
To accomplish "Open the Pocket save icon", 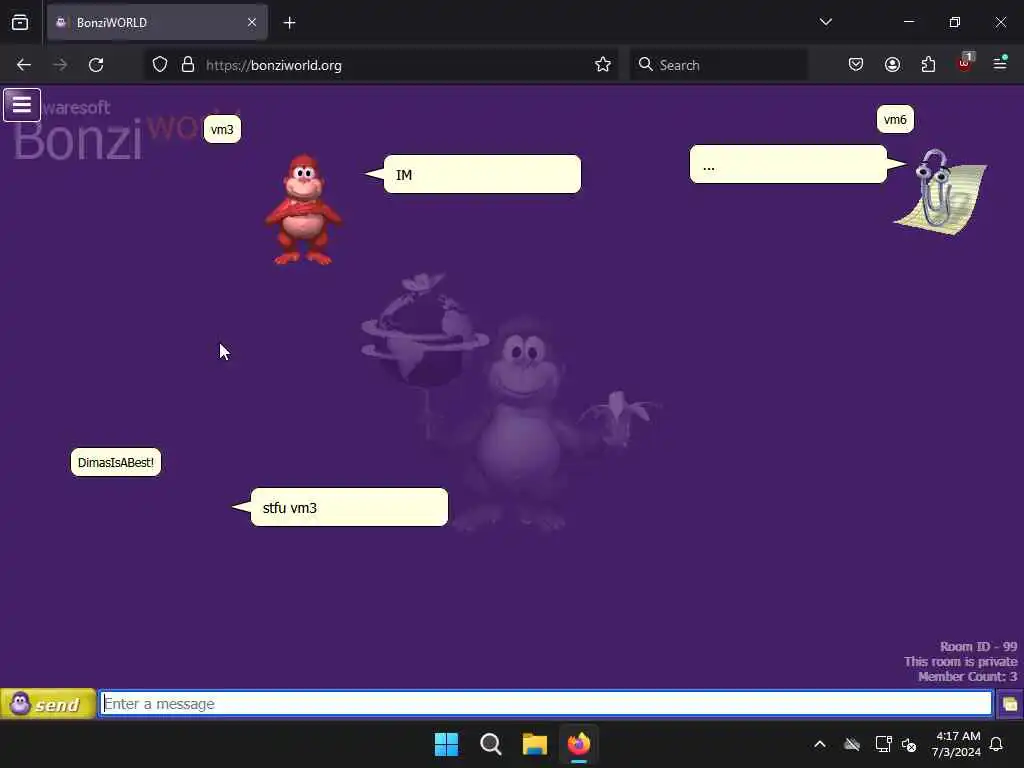I will (856, 65).
